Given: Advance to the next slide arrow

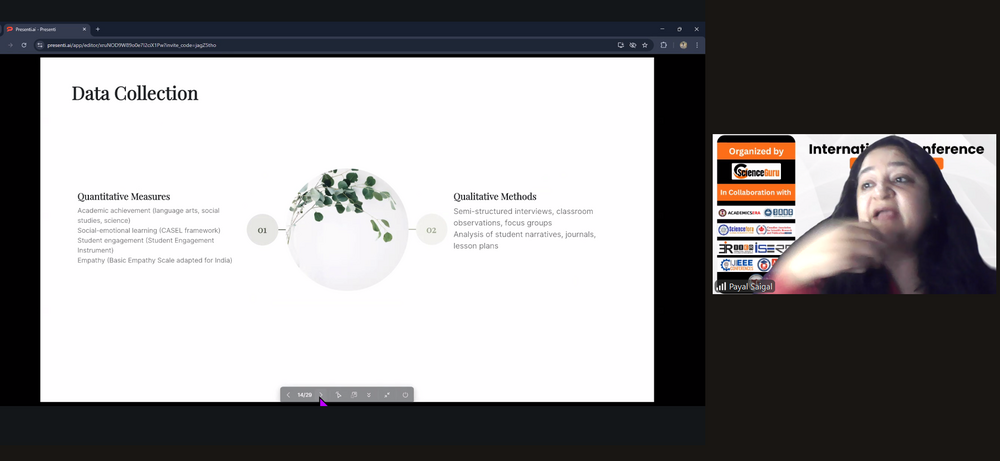Looking at the screenshot, I should click(x=322, y=395).
